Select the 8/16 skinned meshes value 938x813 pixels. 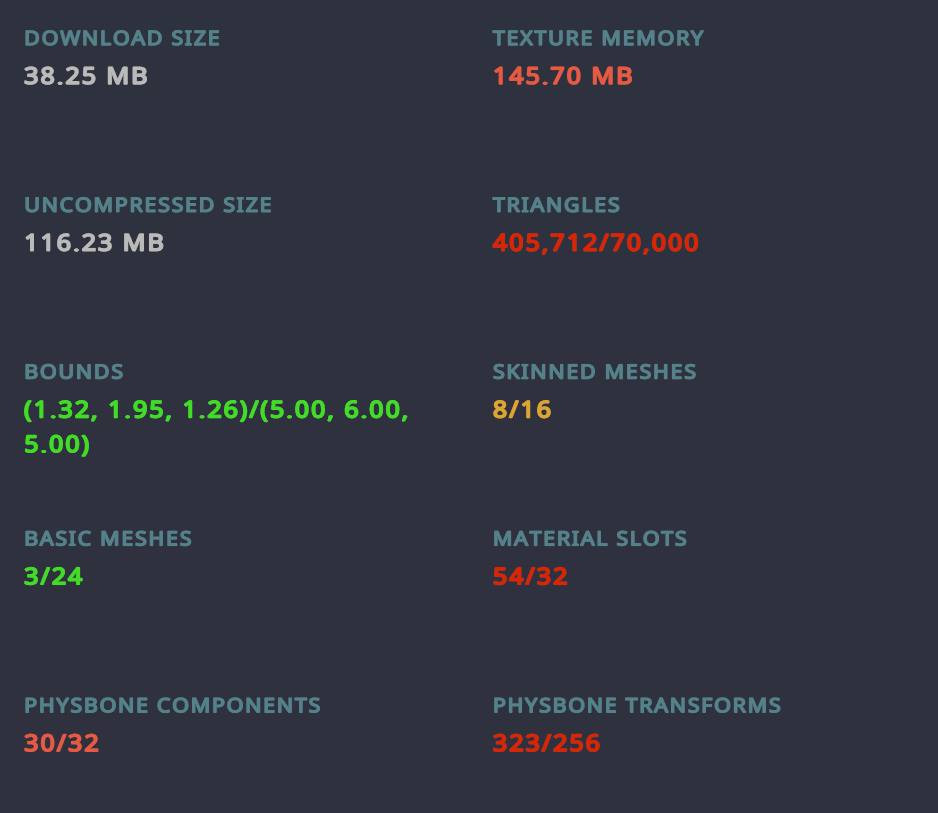click(x=522, y=410)
